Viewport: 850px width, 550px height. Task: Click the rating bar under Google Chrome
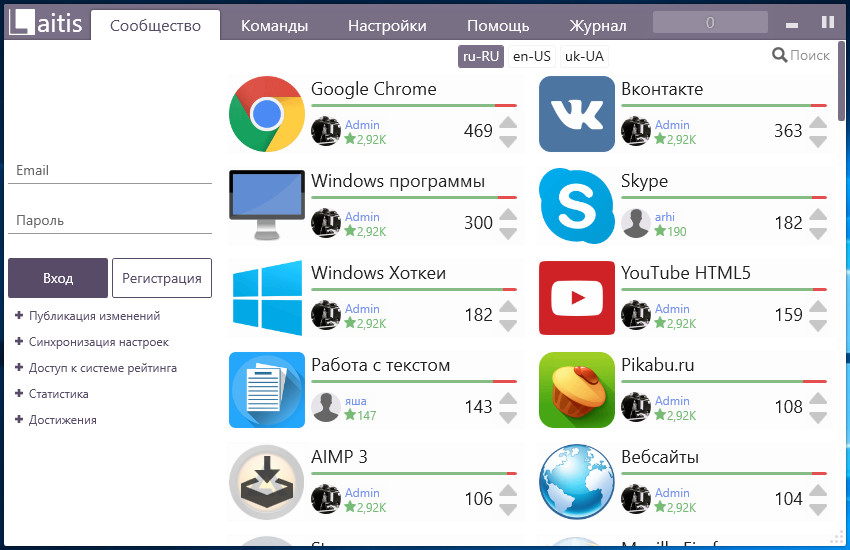pos(414,105)
